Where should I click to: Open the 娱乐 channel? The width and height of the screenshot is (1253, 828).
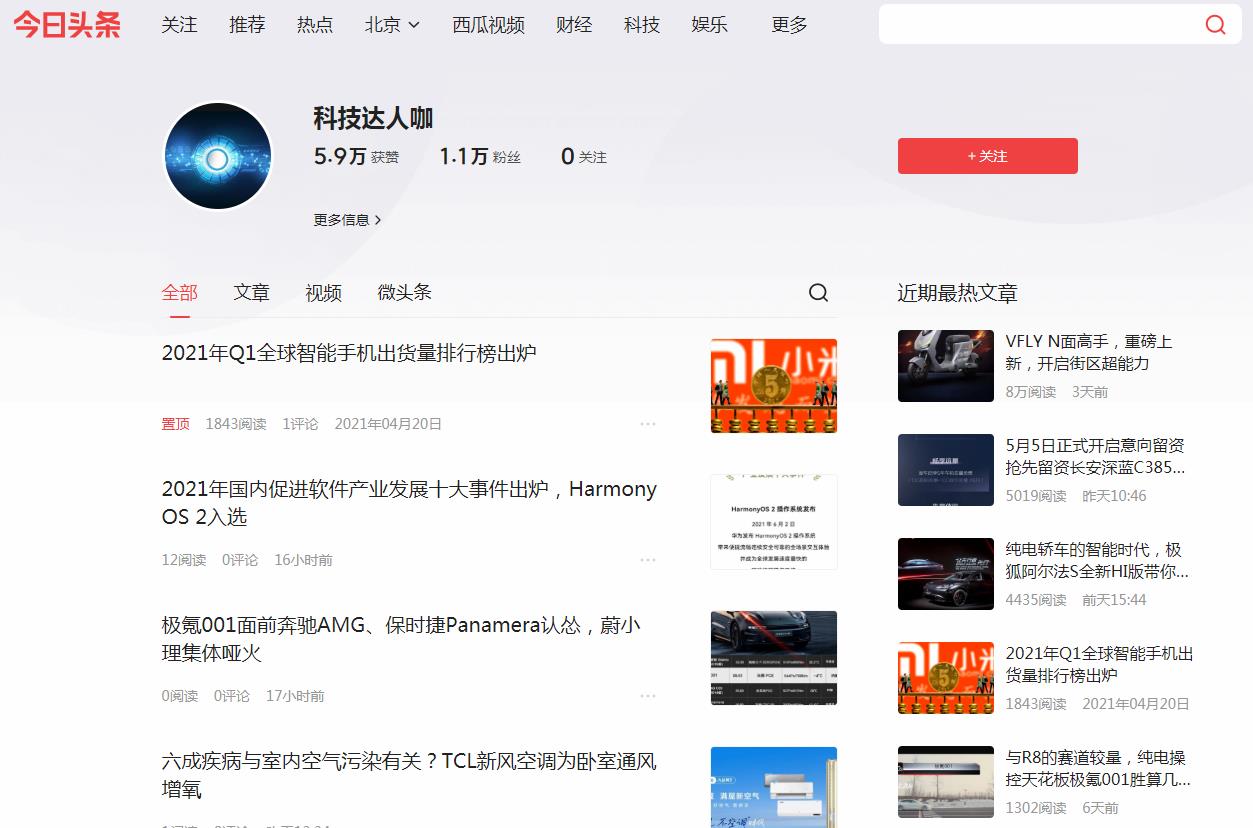(709, 25)
